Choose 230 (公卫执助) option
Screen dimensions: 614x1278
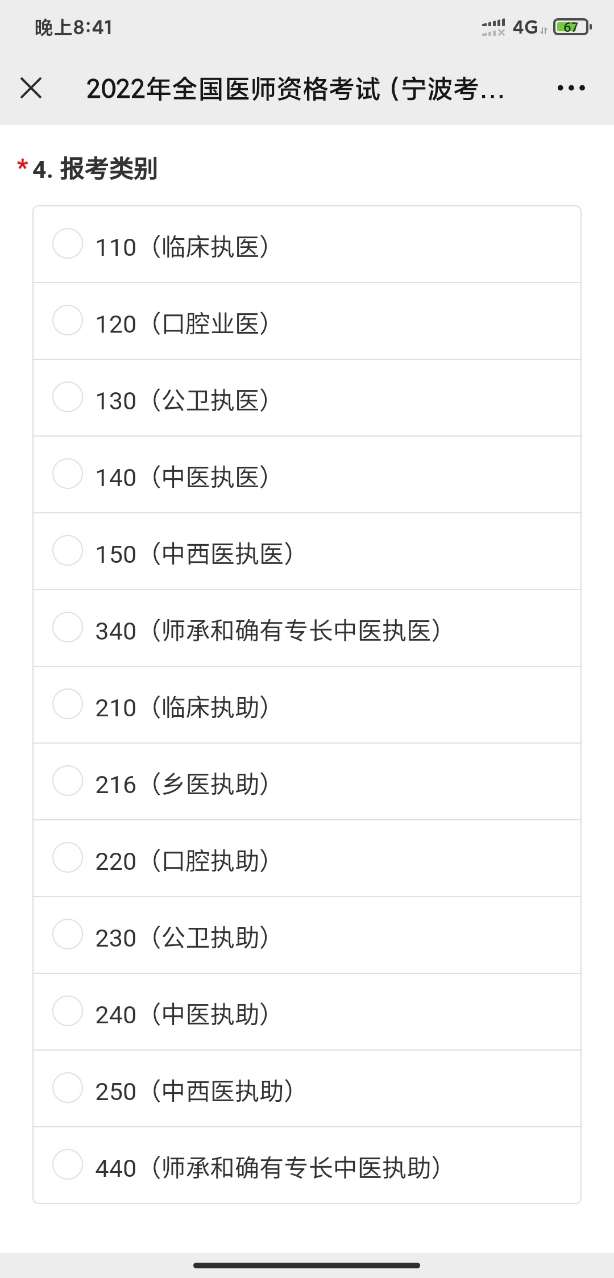67,935
